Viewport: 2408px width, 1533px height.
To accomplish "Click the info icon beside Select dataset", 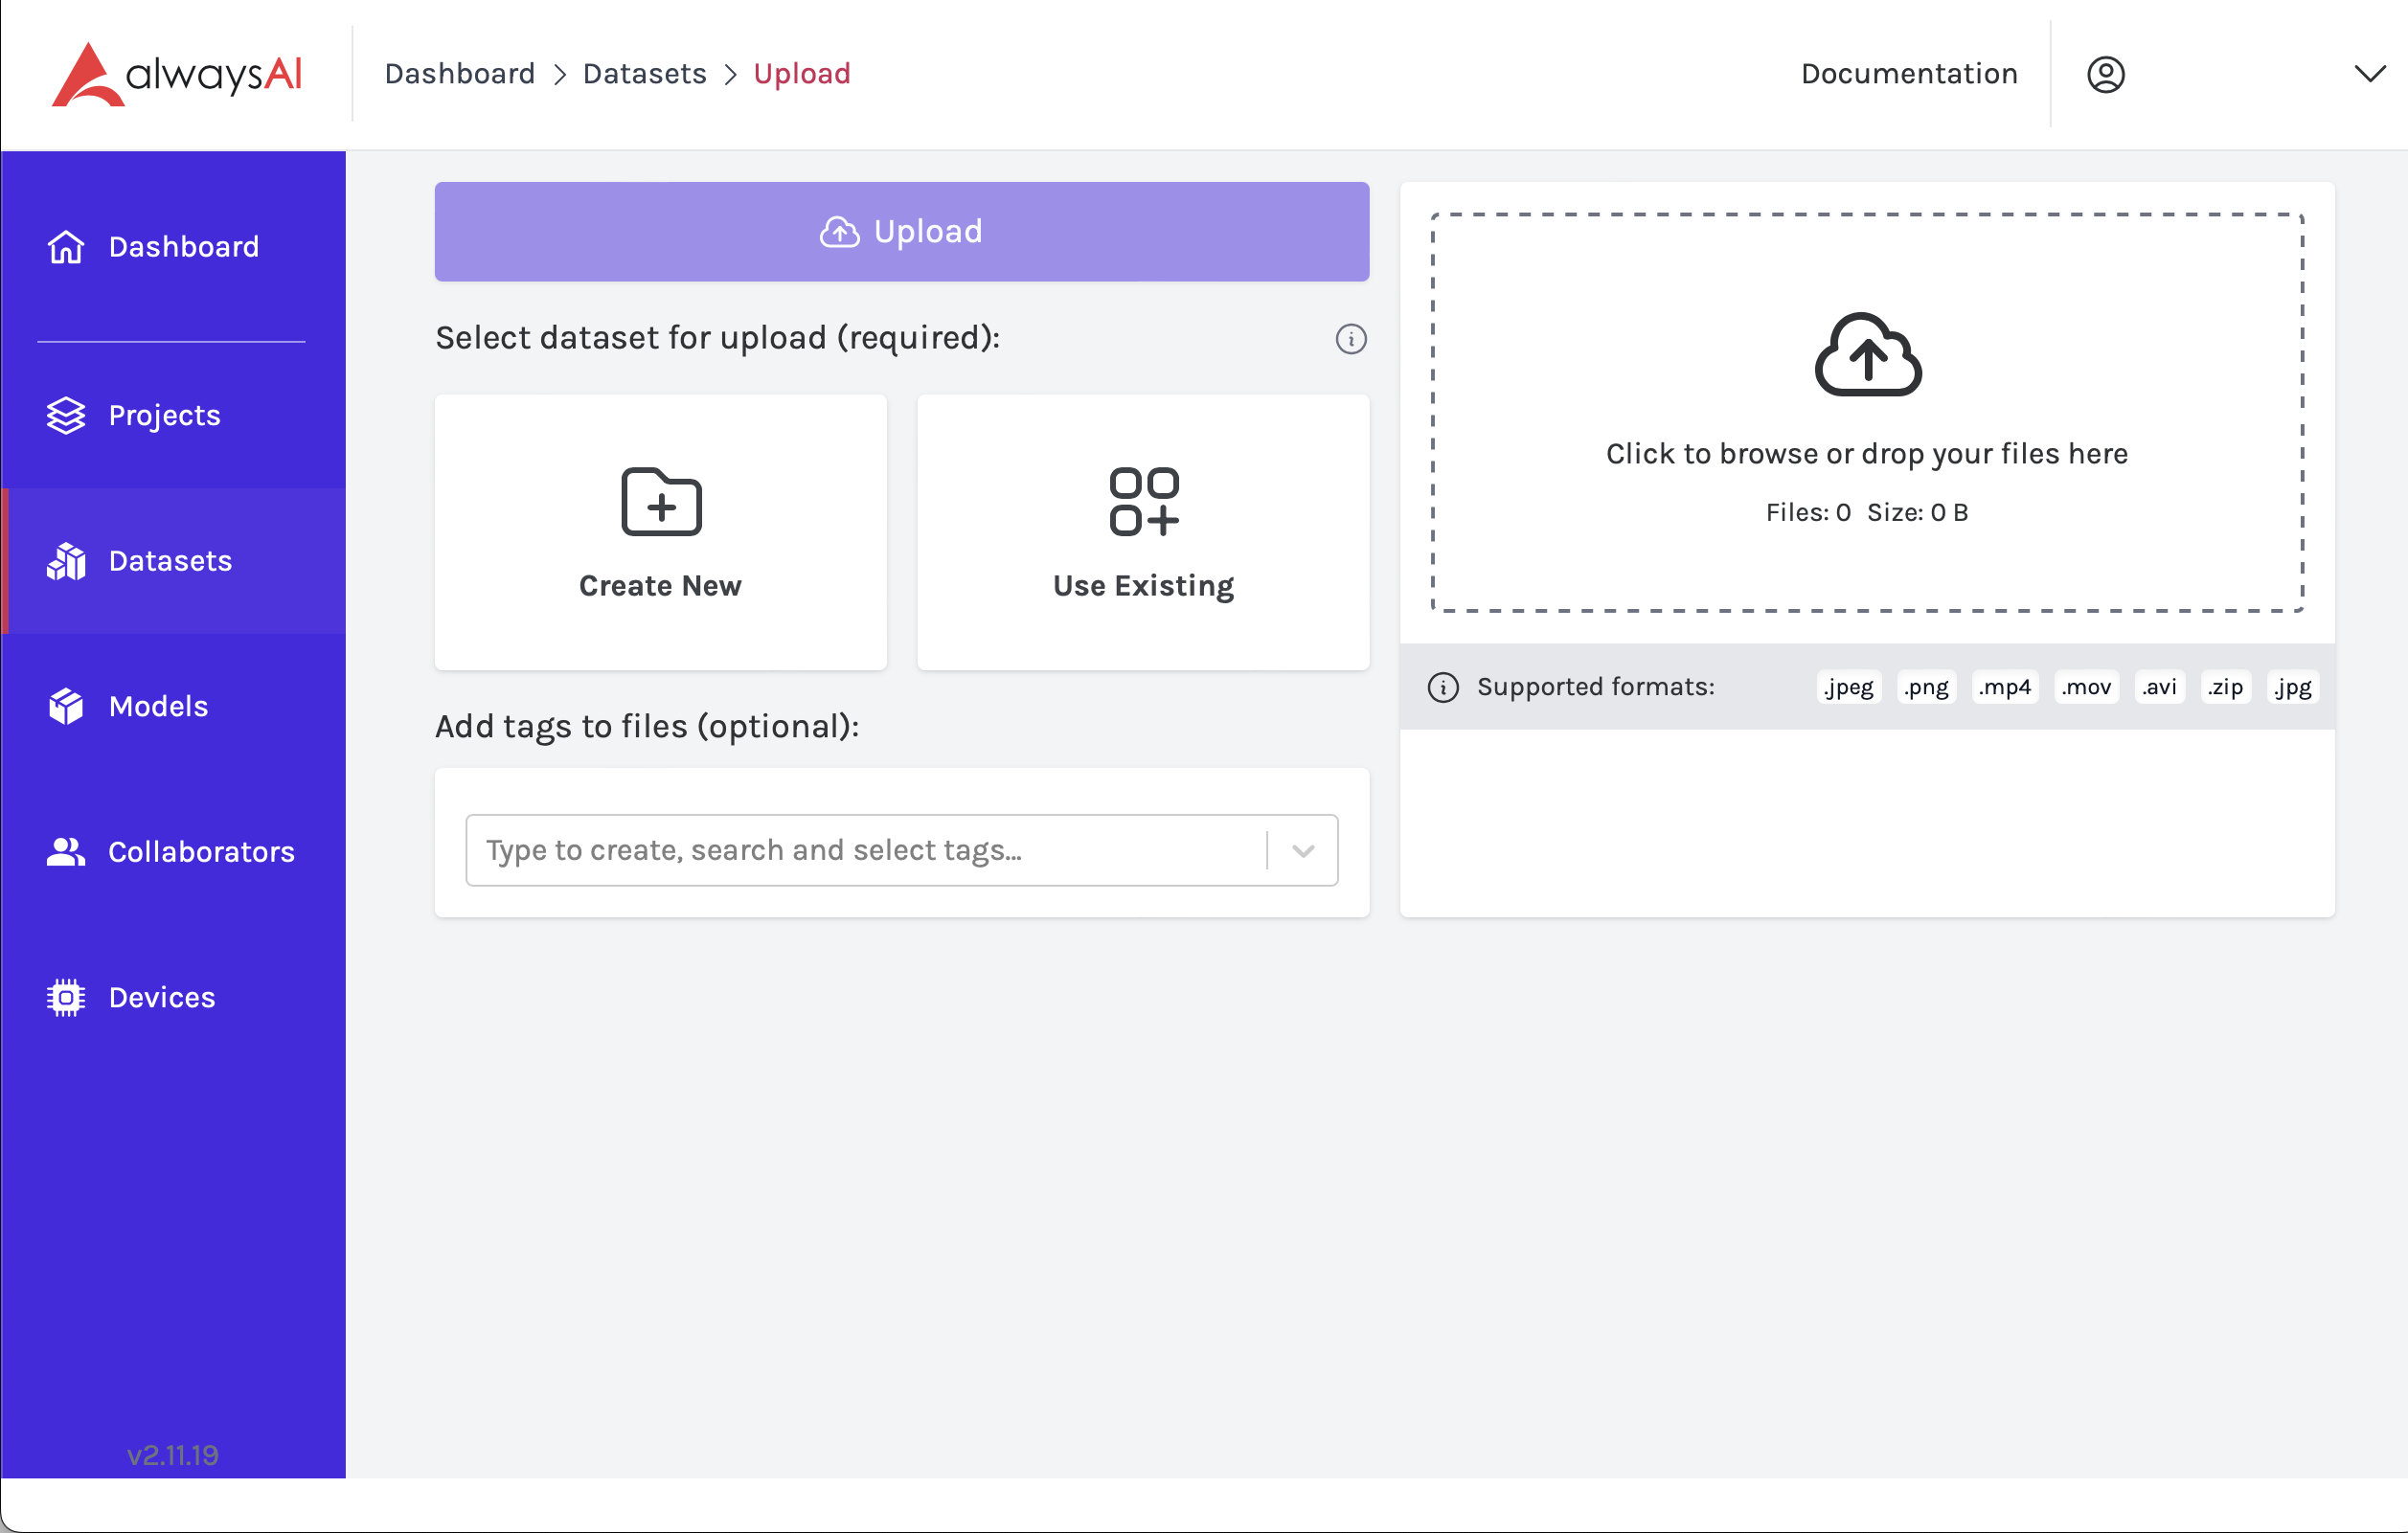I will pyautogui.click(x=1351, y=339).
